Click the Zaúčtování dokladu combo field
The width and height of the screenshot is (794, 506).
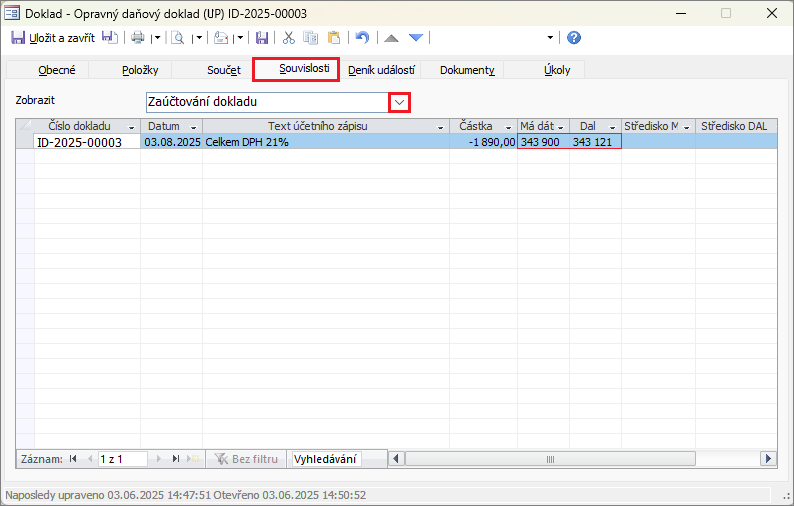tap(267, 102)
